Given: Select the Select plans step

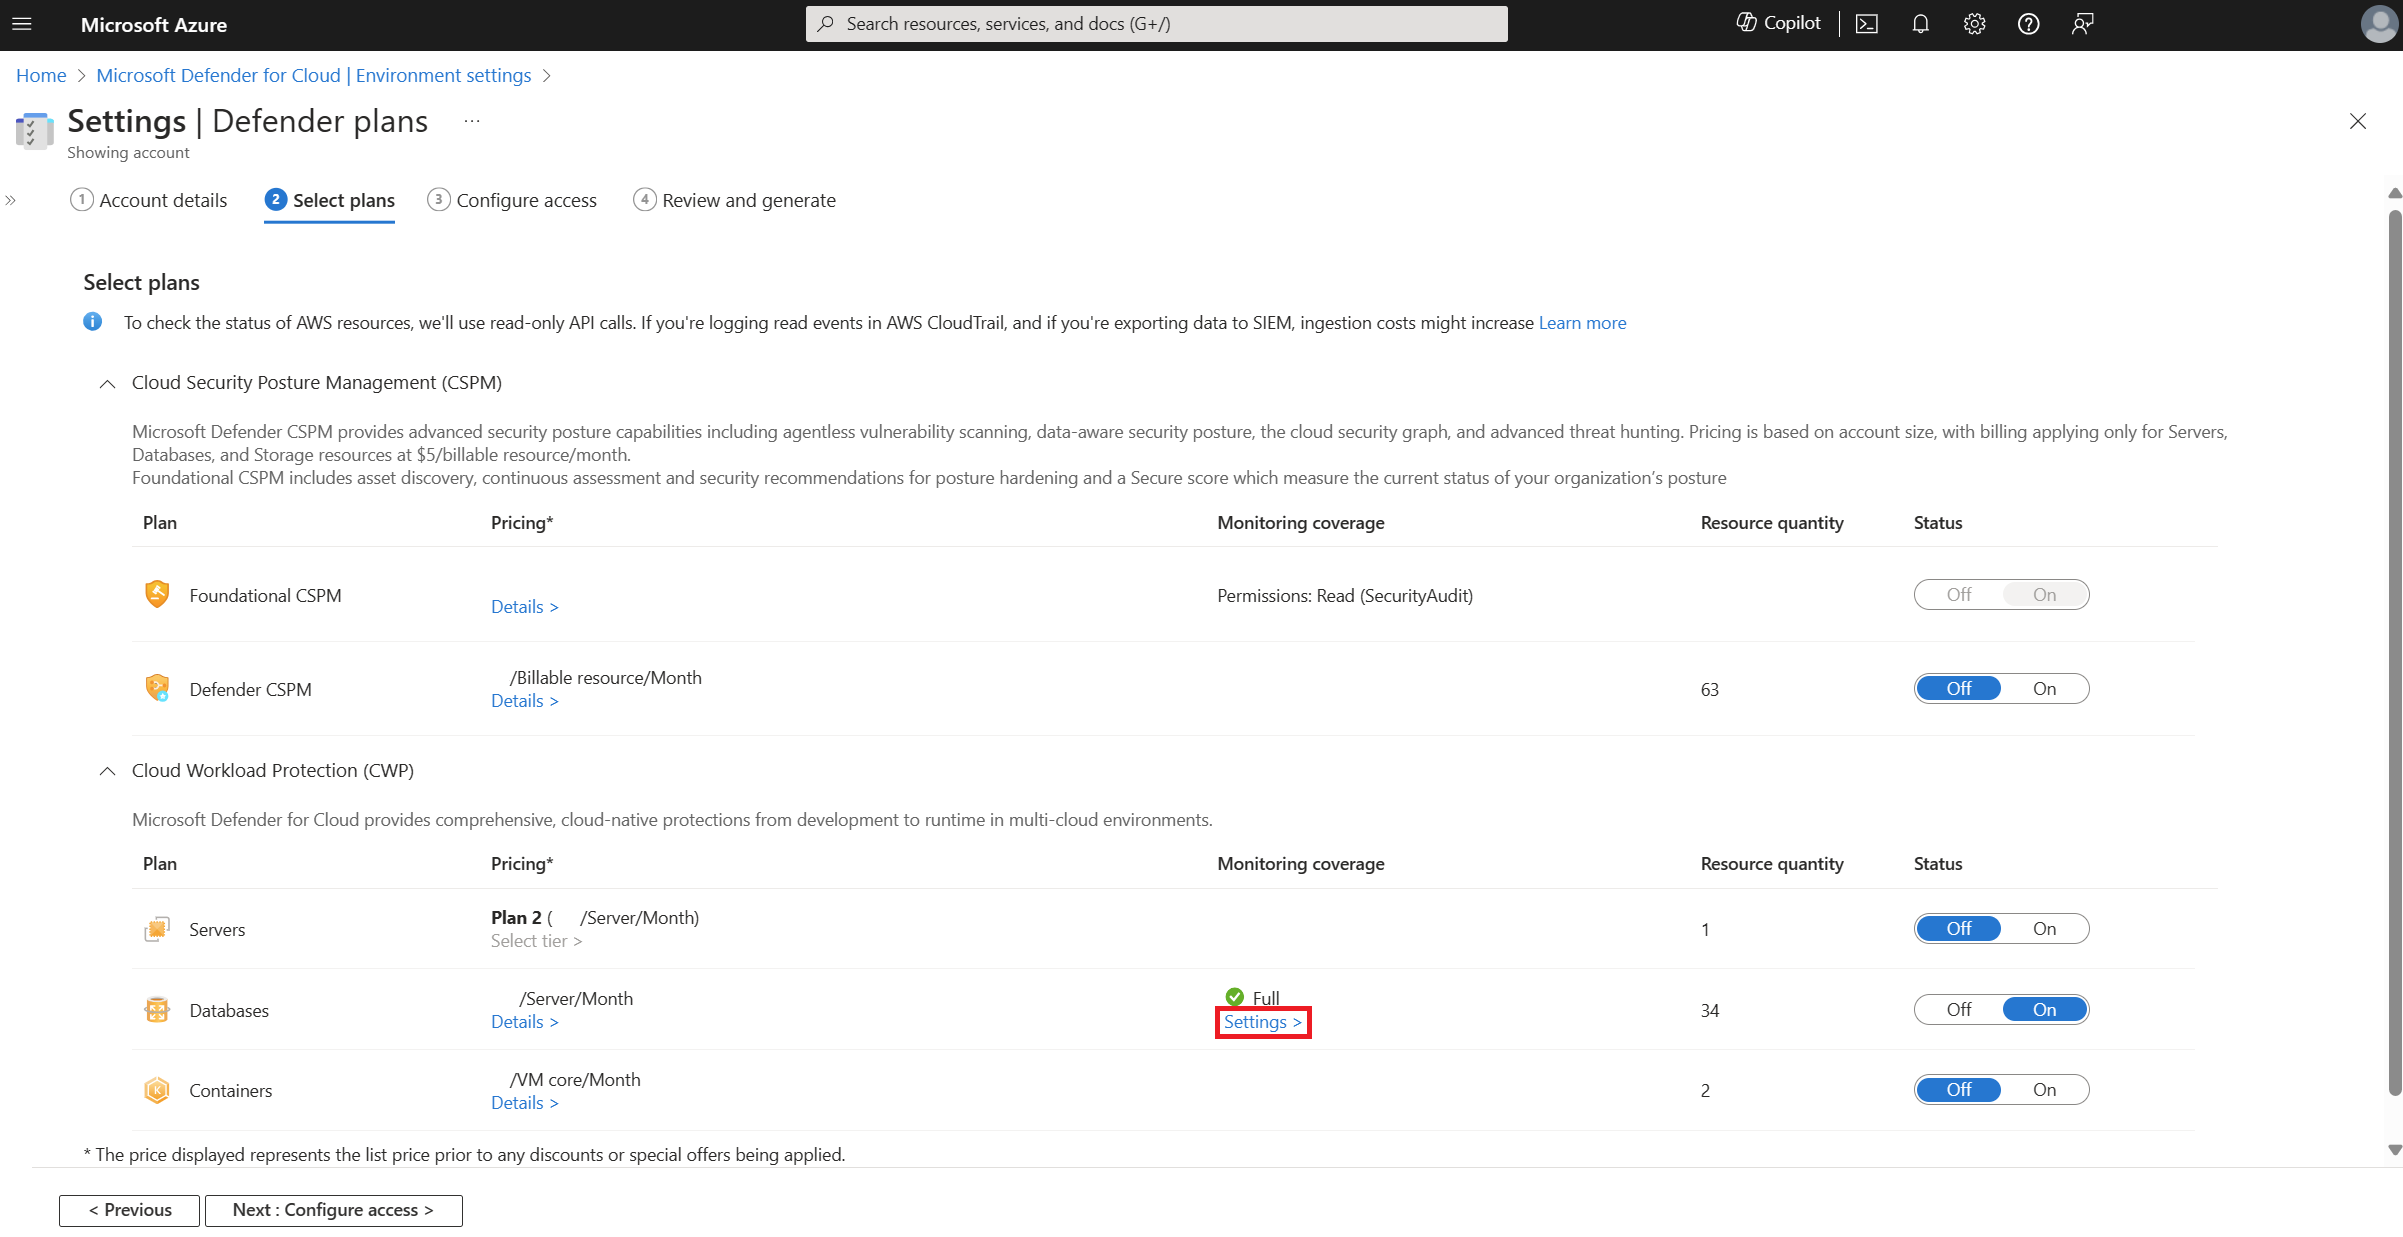Looking at the screenshot, I should pos(329,200).
